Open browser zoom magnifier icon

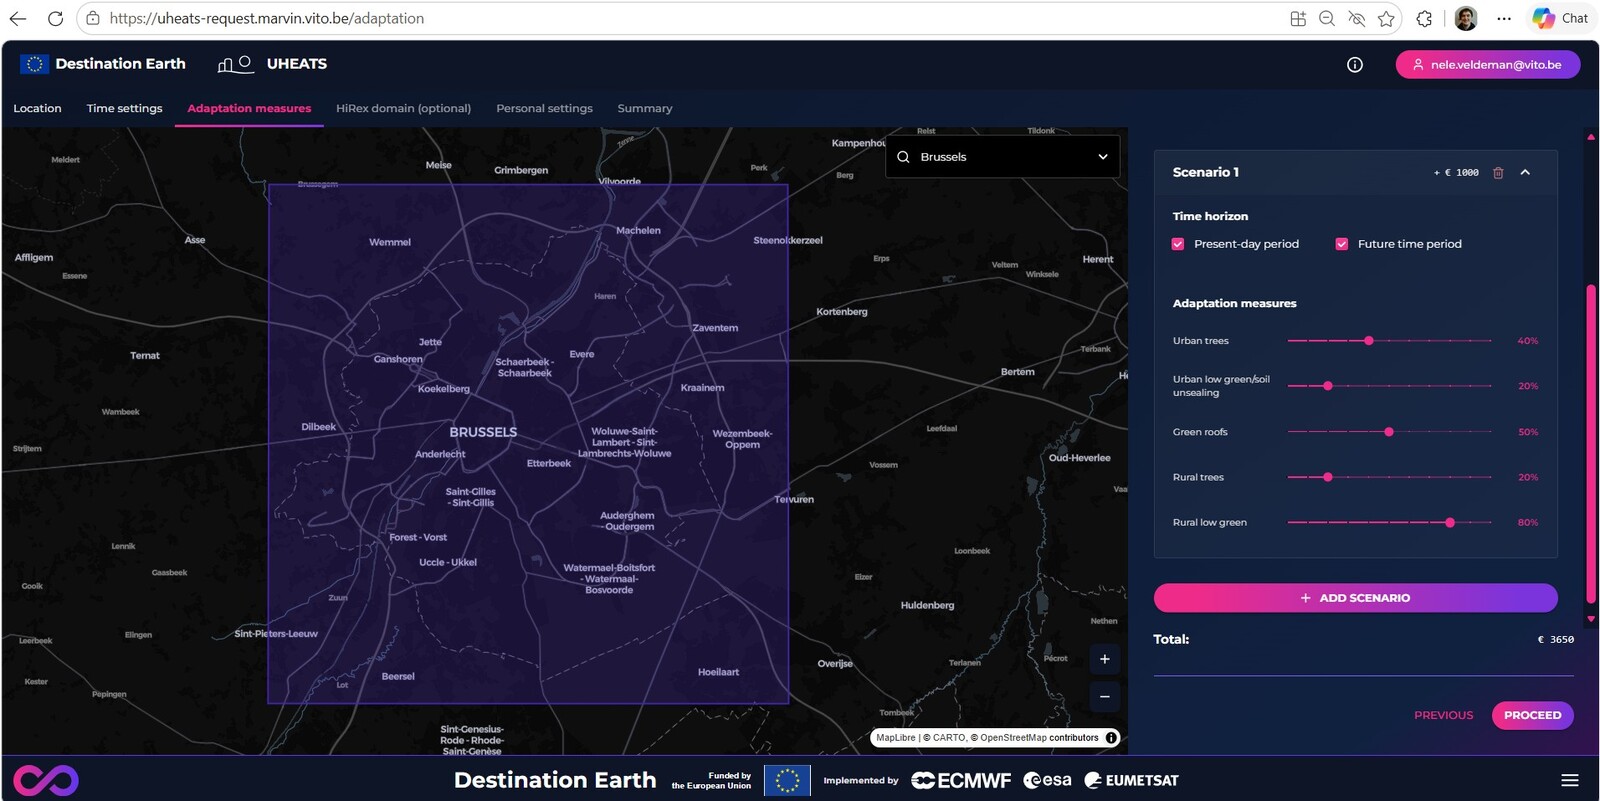point(1327,18)
